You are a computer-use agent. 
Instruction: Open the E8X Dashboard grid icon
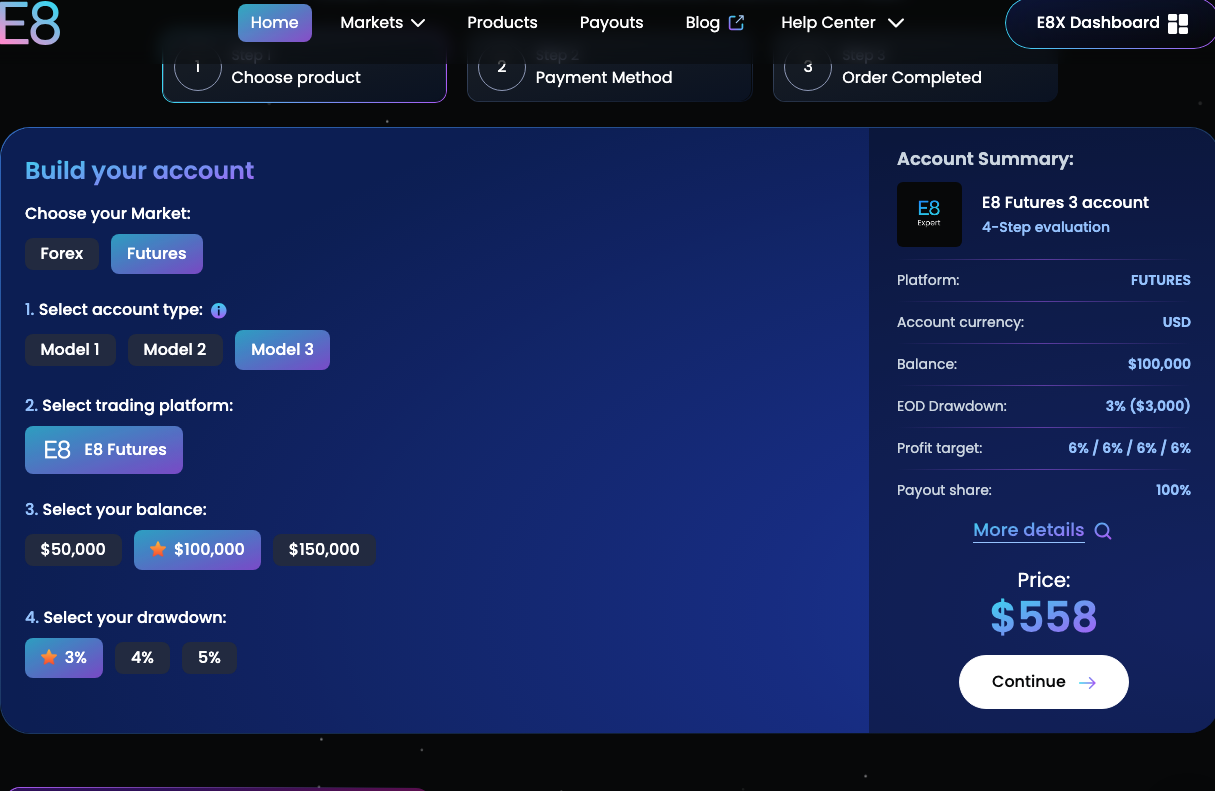pyautogui.click(x=1178, y=24)
